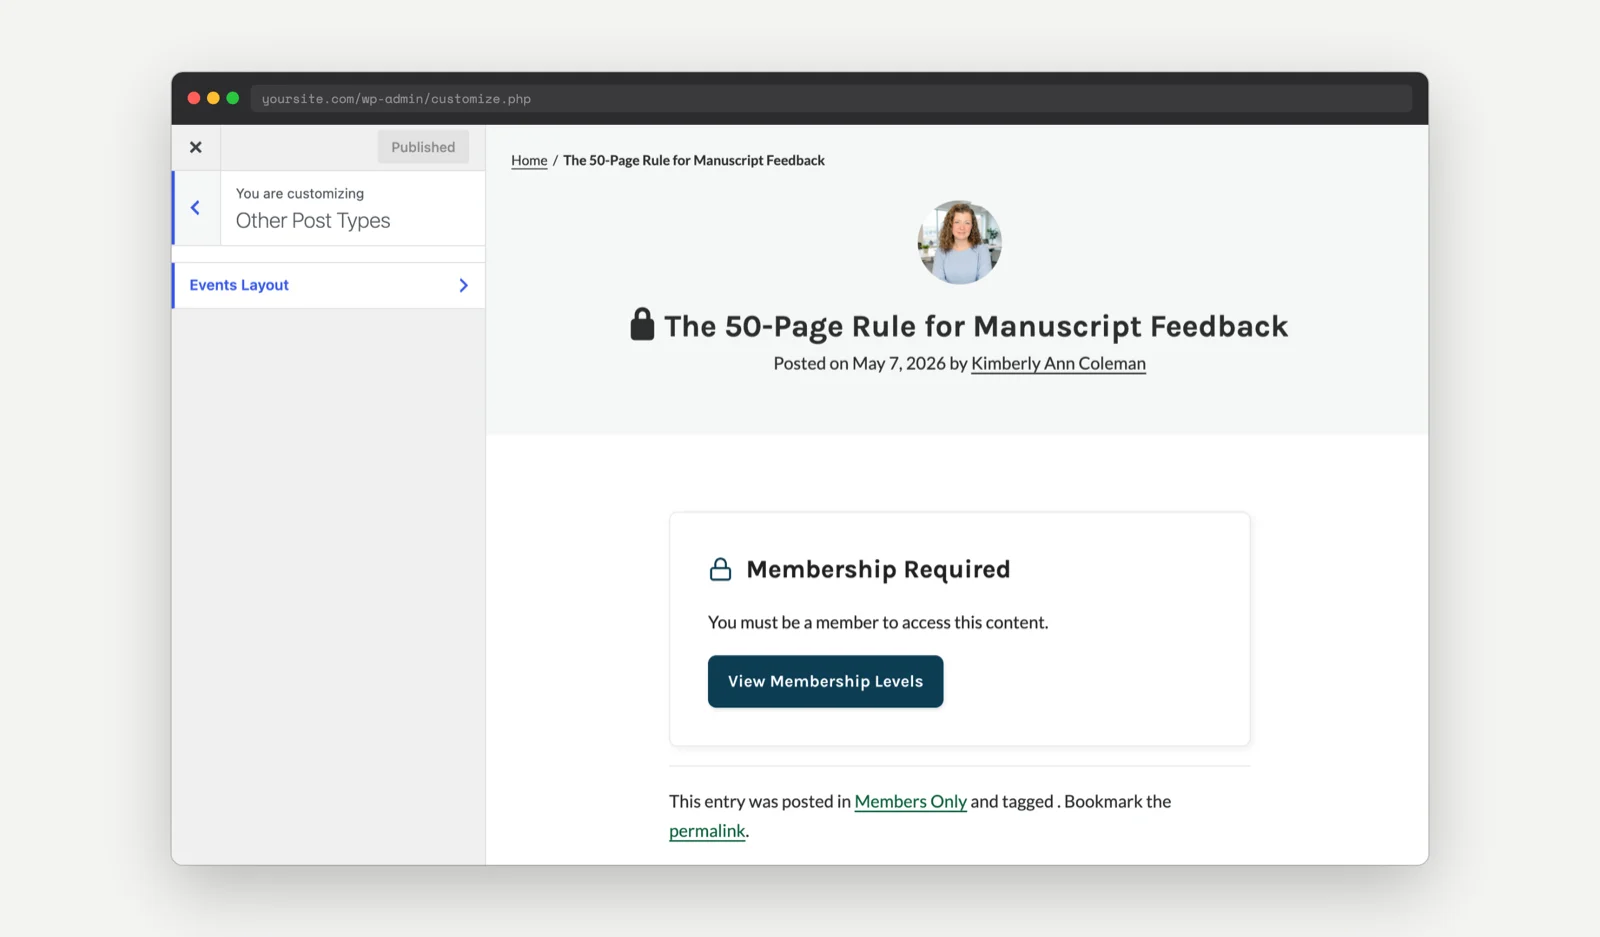Image resolution: width=1600 pixels, height=937 pixels.
Task: Click the Membership Required lock icon
Action: click(x=720, y=569)
